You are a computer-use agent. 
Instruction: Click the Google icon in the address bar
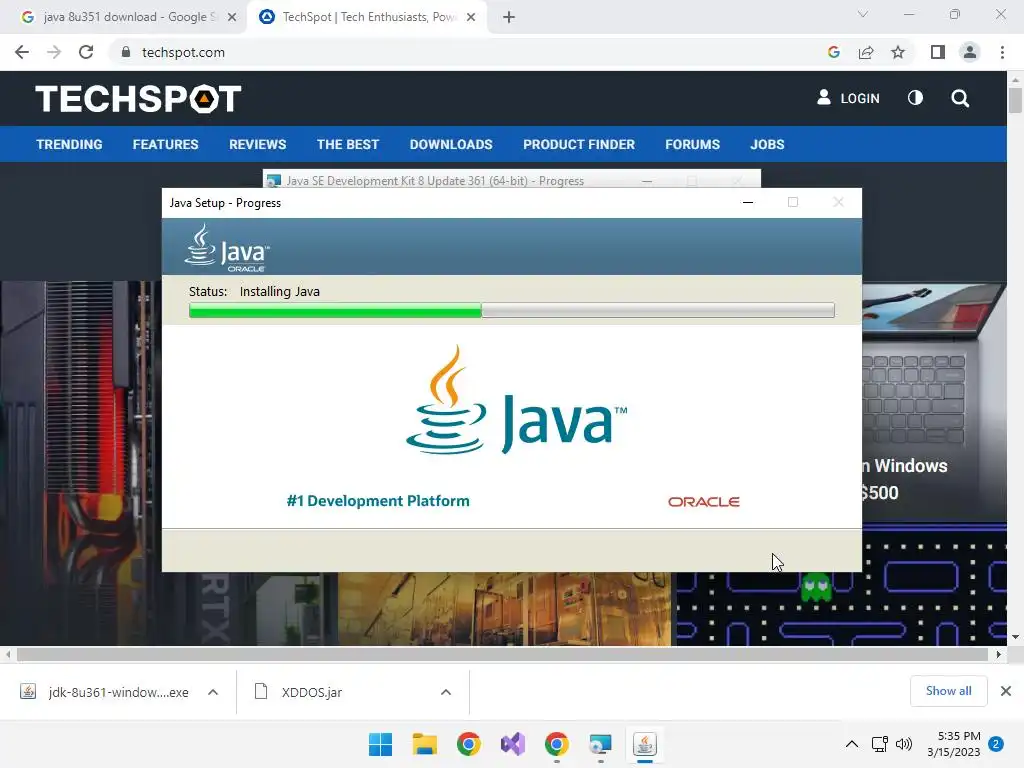[833, 52]
